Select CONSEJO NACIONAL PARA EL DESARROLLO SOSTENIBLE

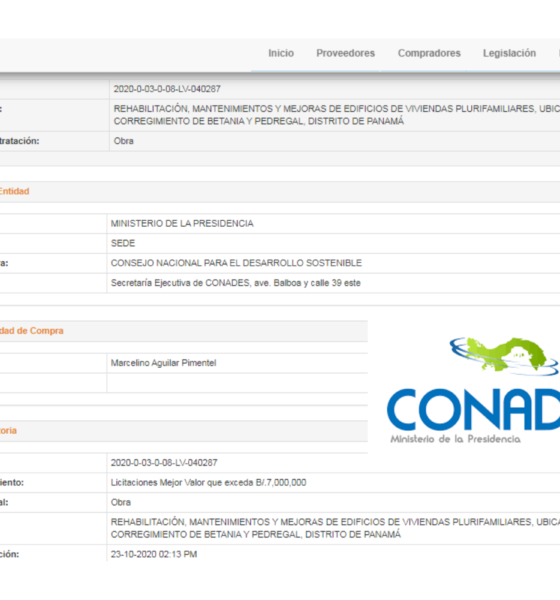(x=236, y=263)
